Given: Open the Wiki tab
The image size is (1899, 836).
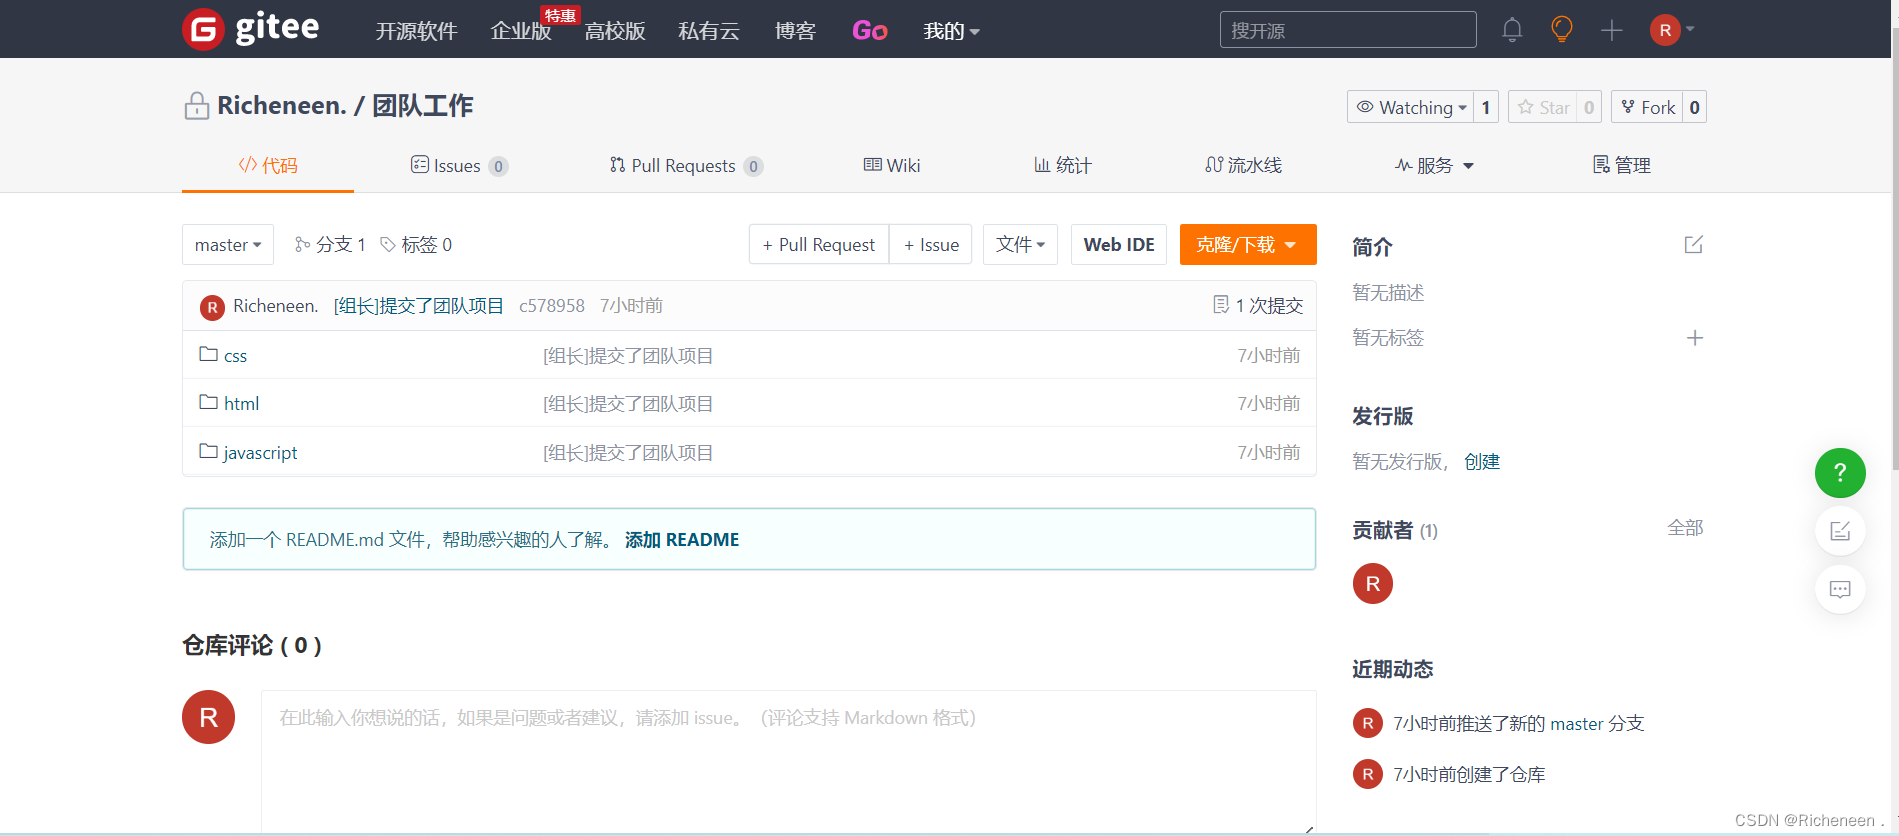Looking at the screenshot, I should click(892, 165).
